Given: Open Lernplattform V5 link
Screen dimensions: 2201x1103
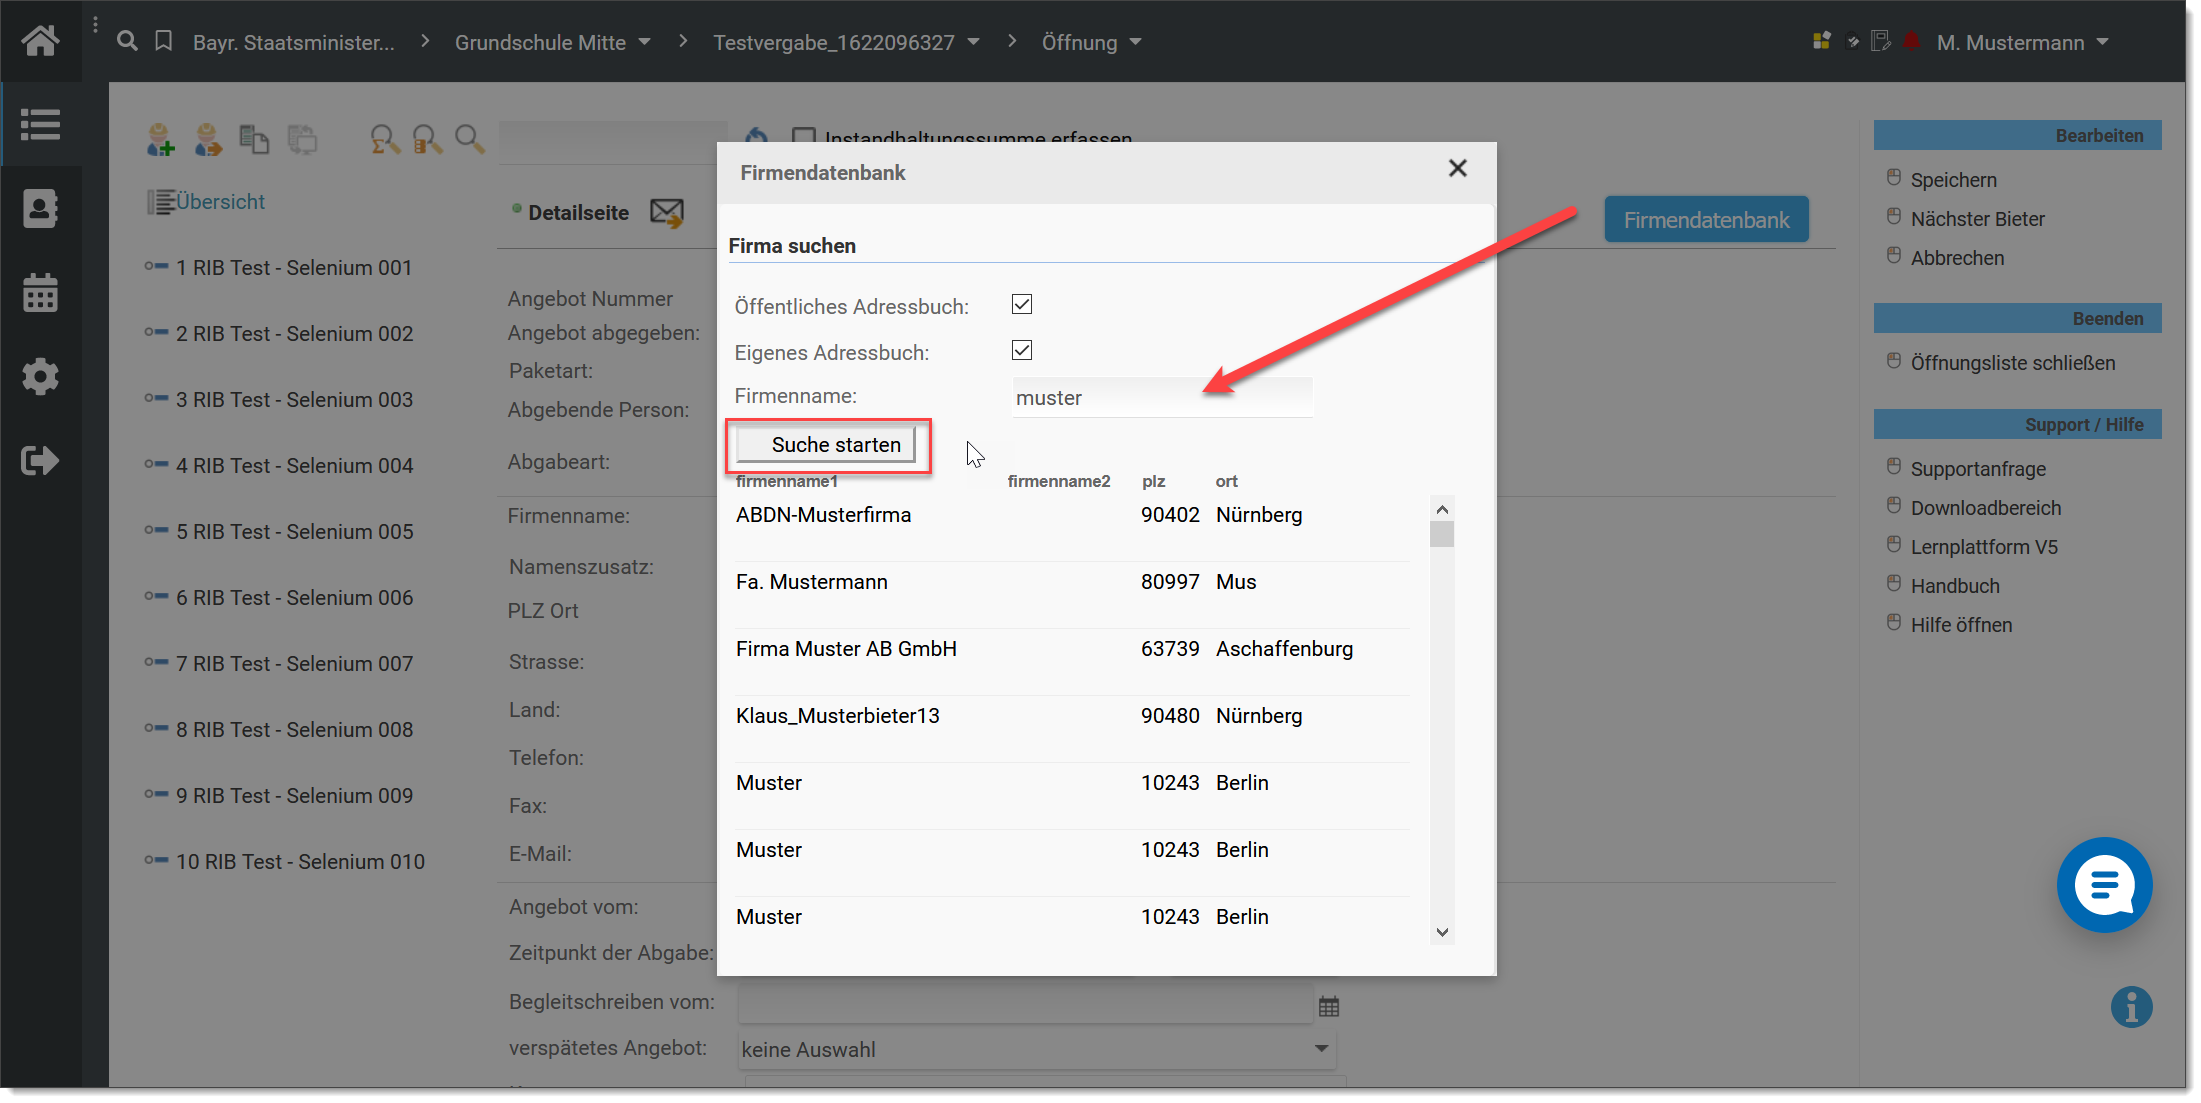Looking at the screenshot, I should [1984, 547].
